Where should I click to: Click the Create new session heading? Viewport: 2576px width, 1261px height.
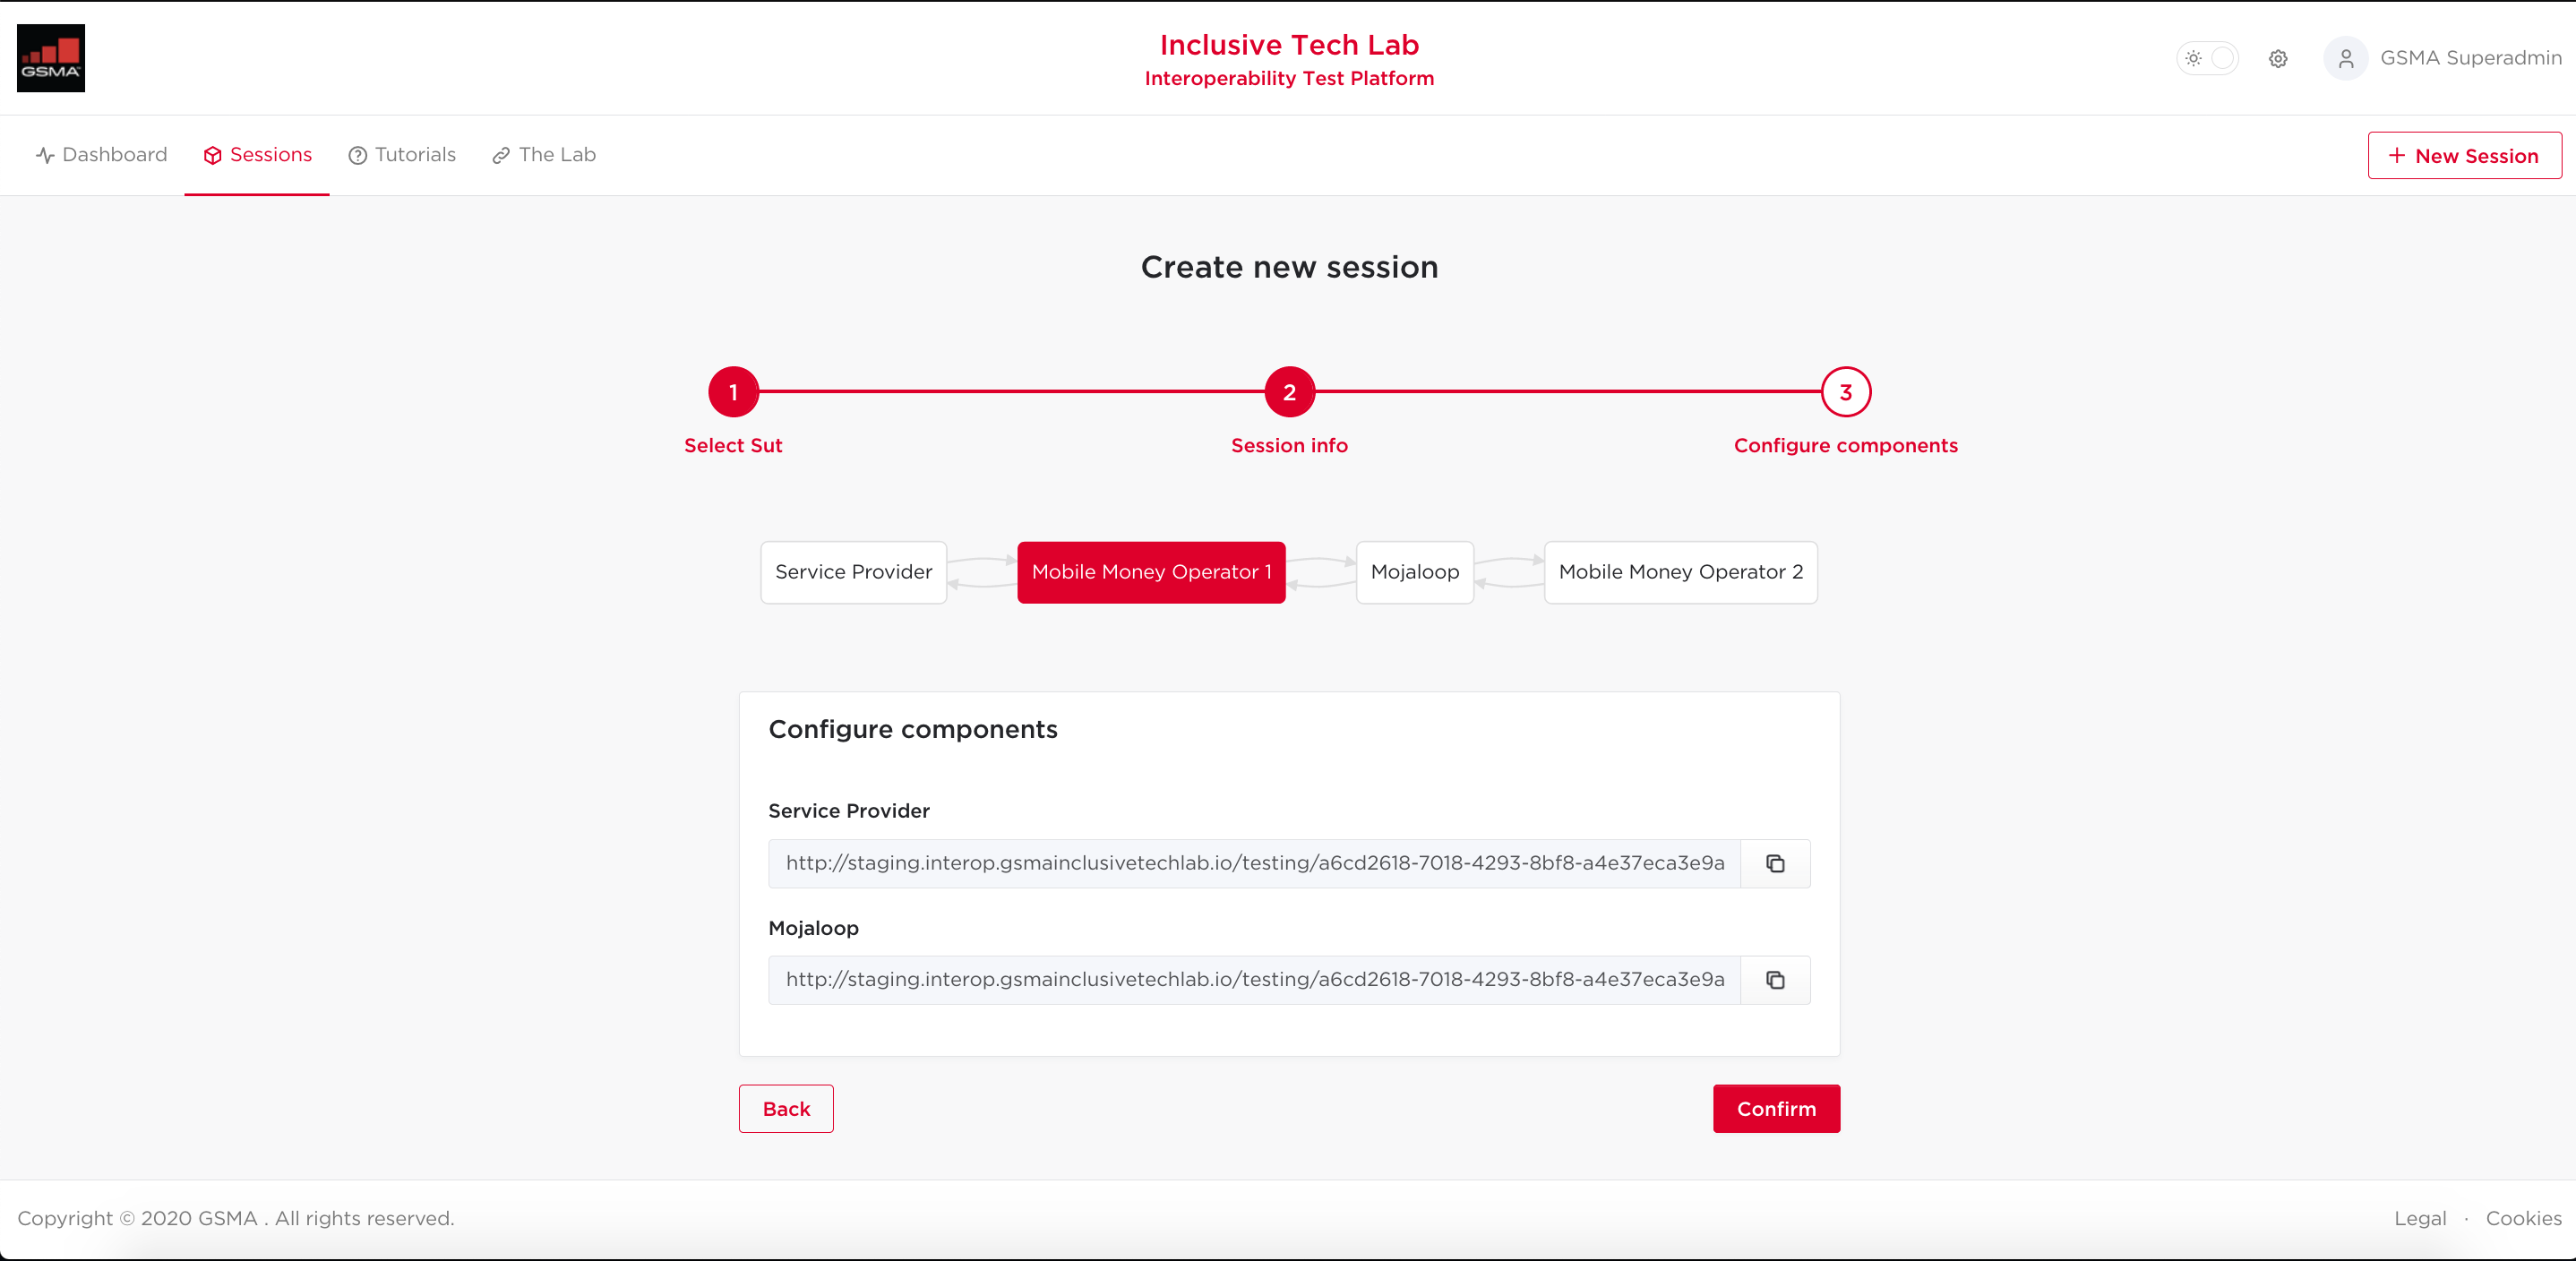coord(1289,267)
